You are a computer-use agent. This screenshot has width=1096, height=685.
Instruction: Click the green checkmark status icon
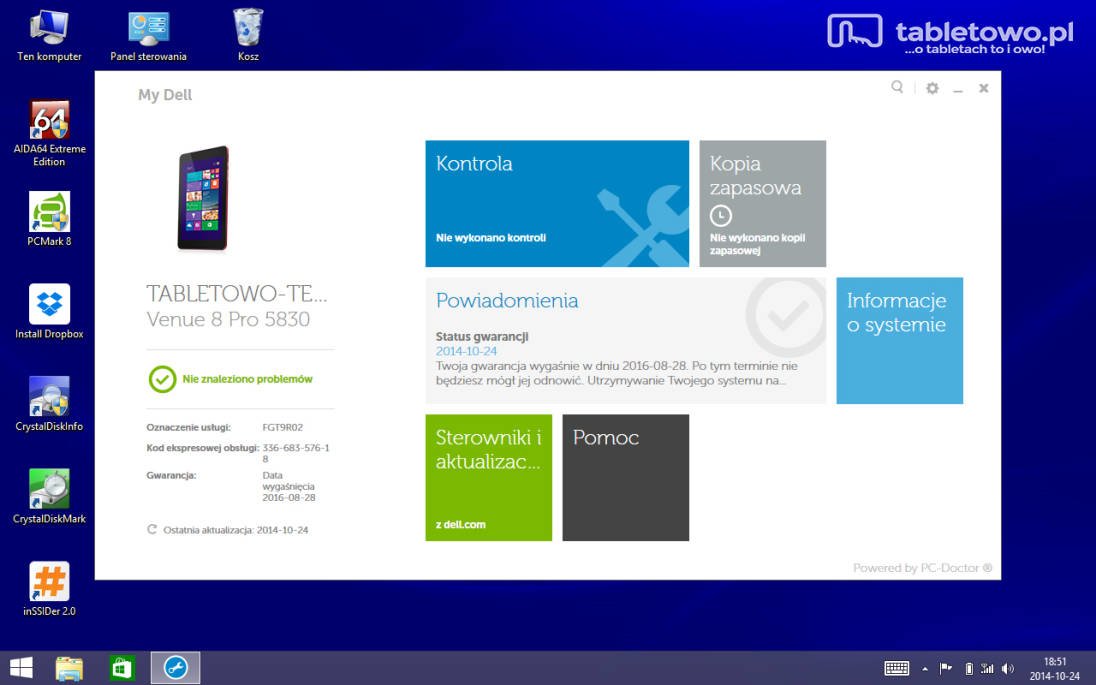(162, 379)
